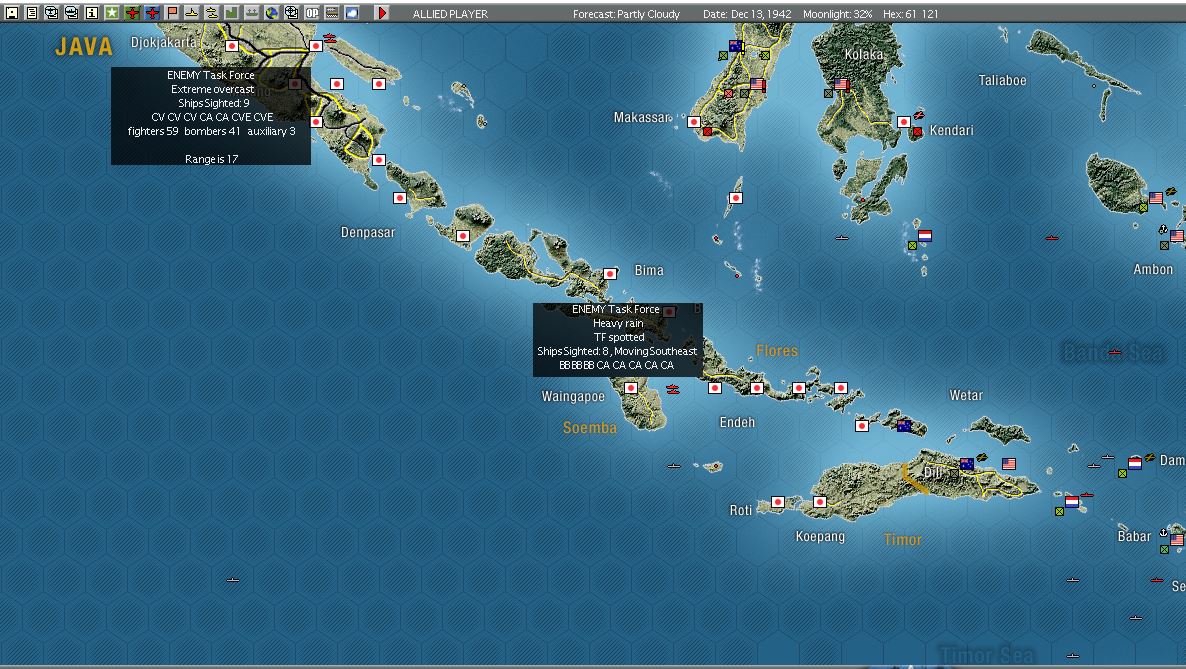Click the red play arrow end-turn button
This screenshot has width=1186, height=669.
(x=381, y=13)
